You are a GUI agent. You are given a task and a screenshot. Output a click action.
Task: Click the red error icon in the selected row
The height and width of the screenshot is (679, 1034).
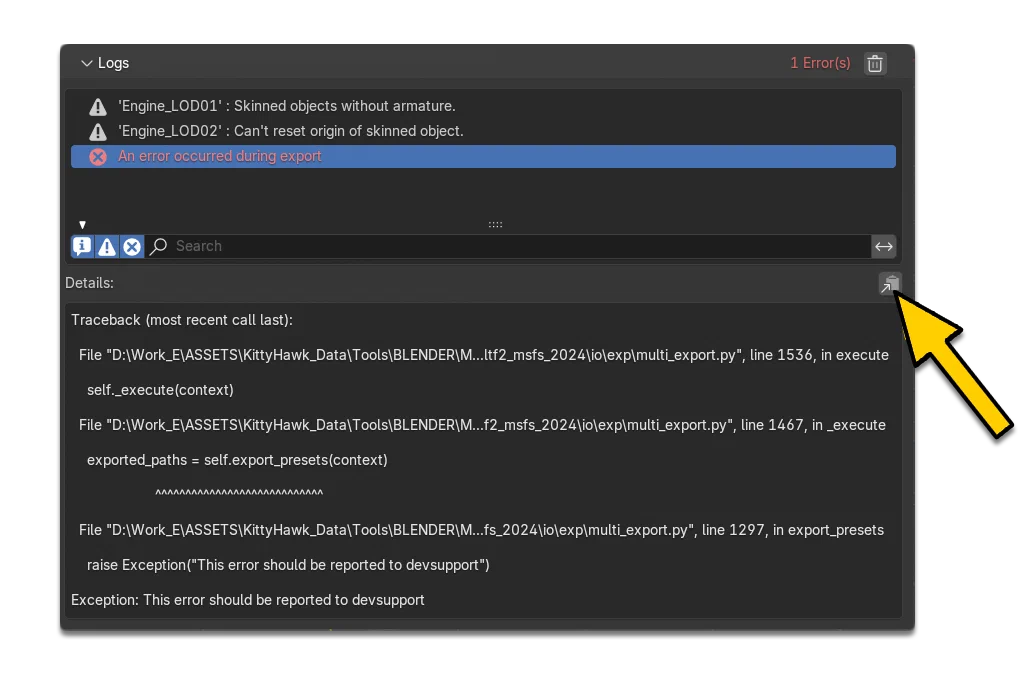pyautogui.click(x=98, y=157)
